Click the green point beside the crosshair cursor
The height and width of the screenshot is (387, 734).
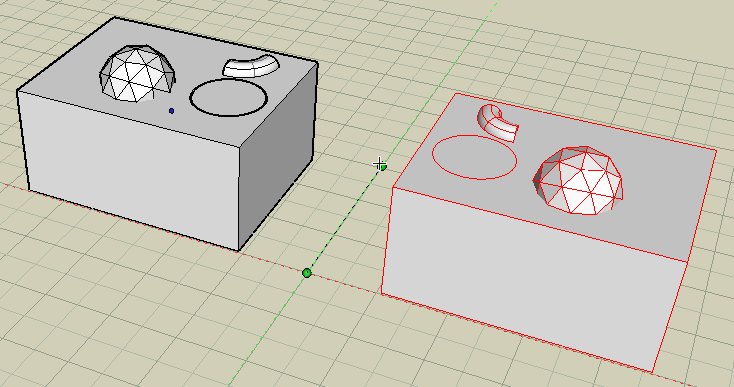point(383,167)
